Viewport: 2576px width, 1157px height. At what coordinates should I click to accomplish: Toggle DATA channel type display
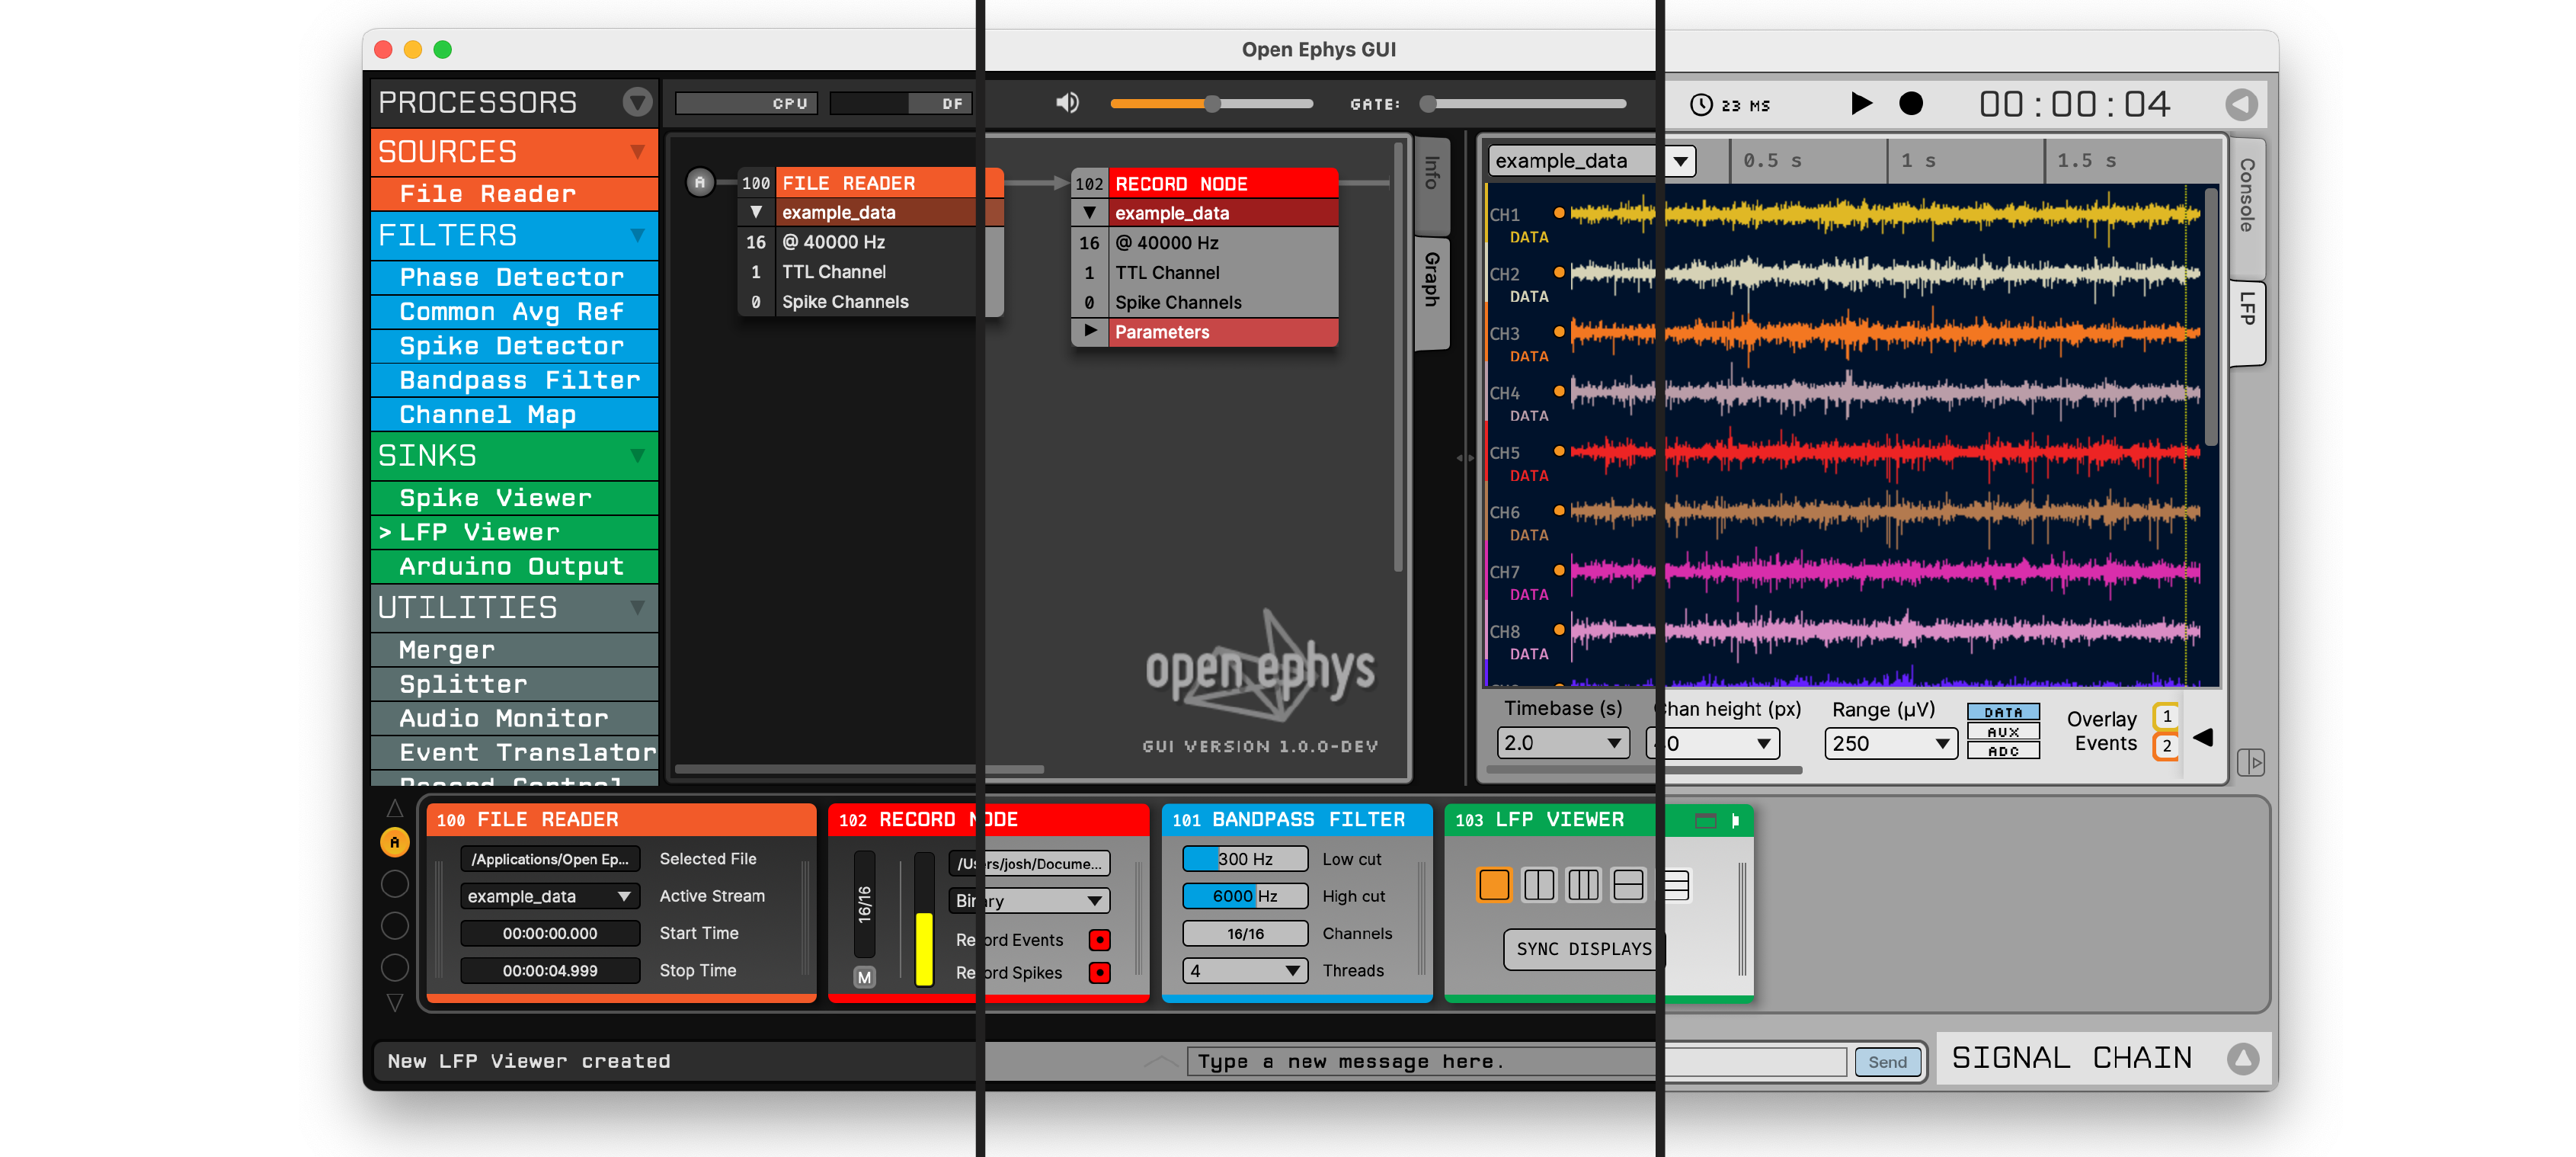point(2003,712)
